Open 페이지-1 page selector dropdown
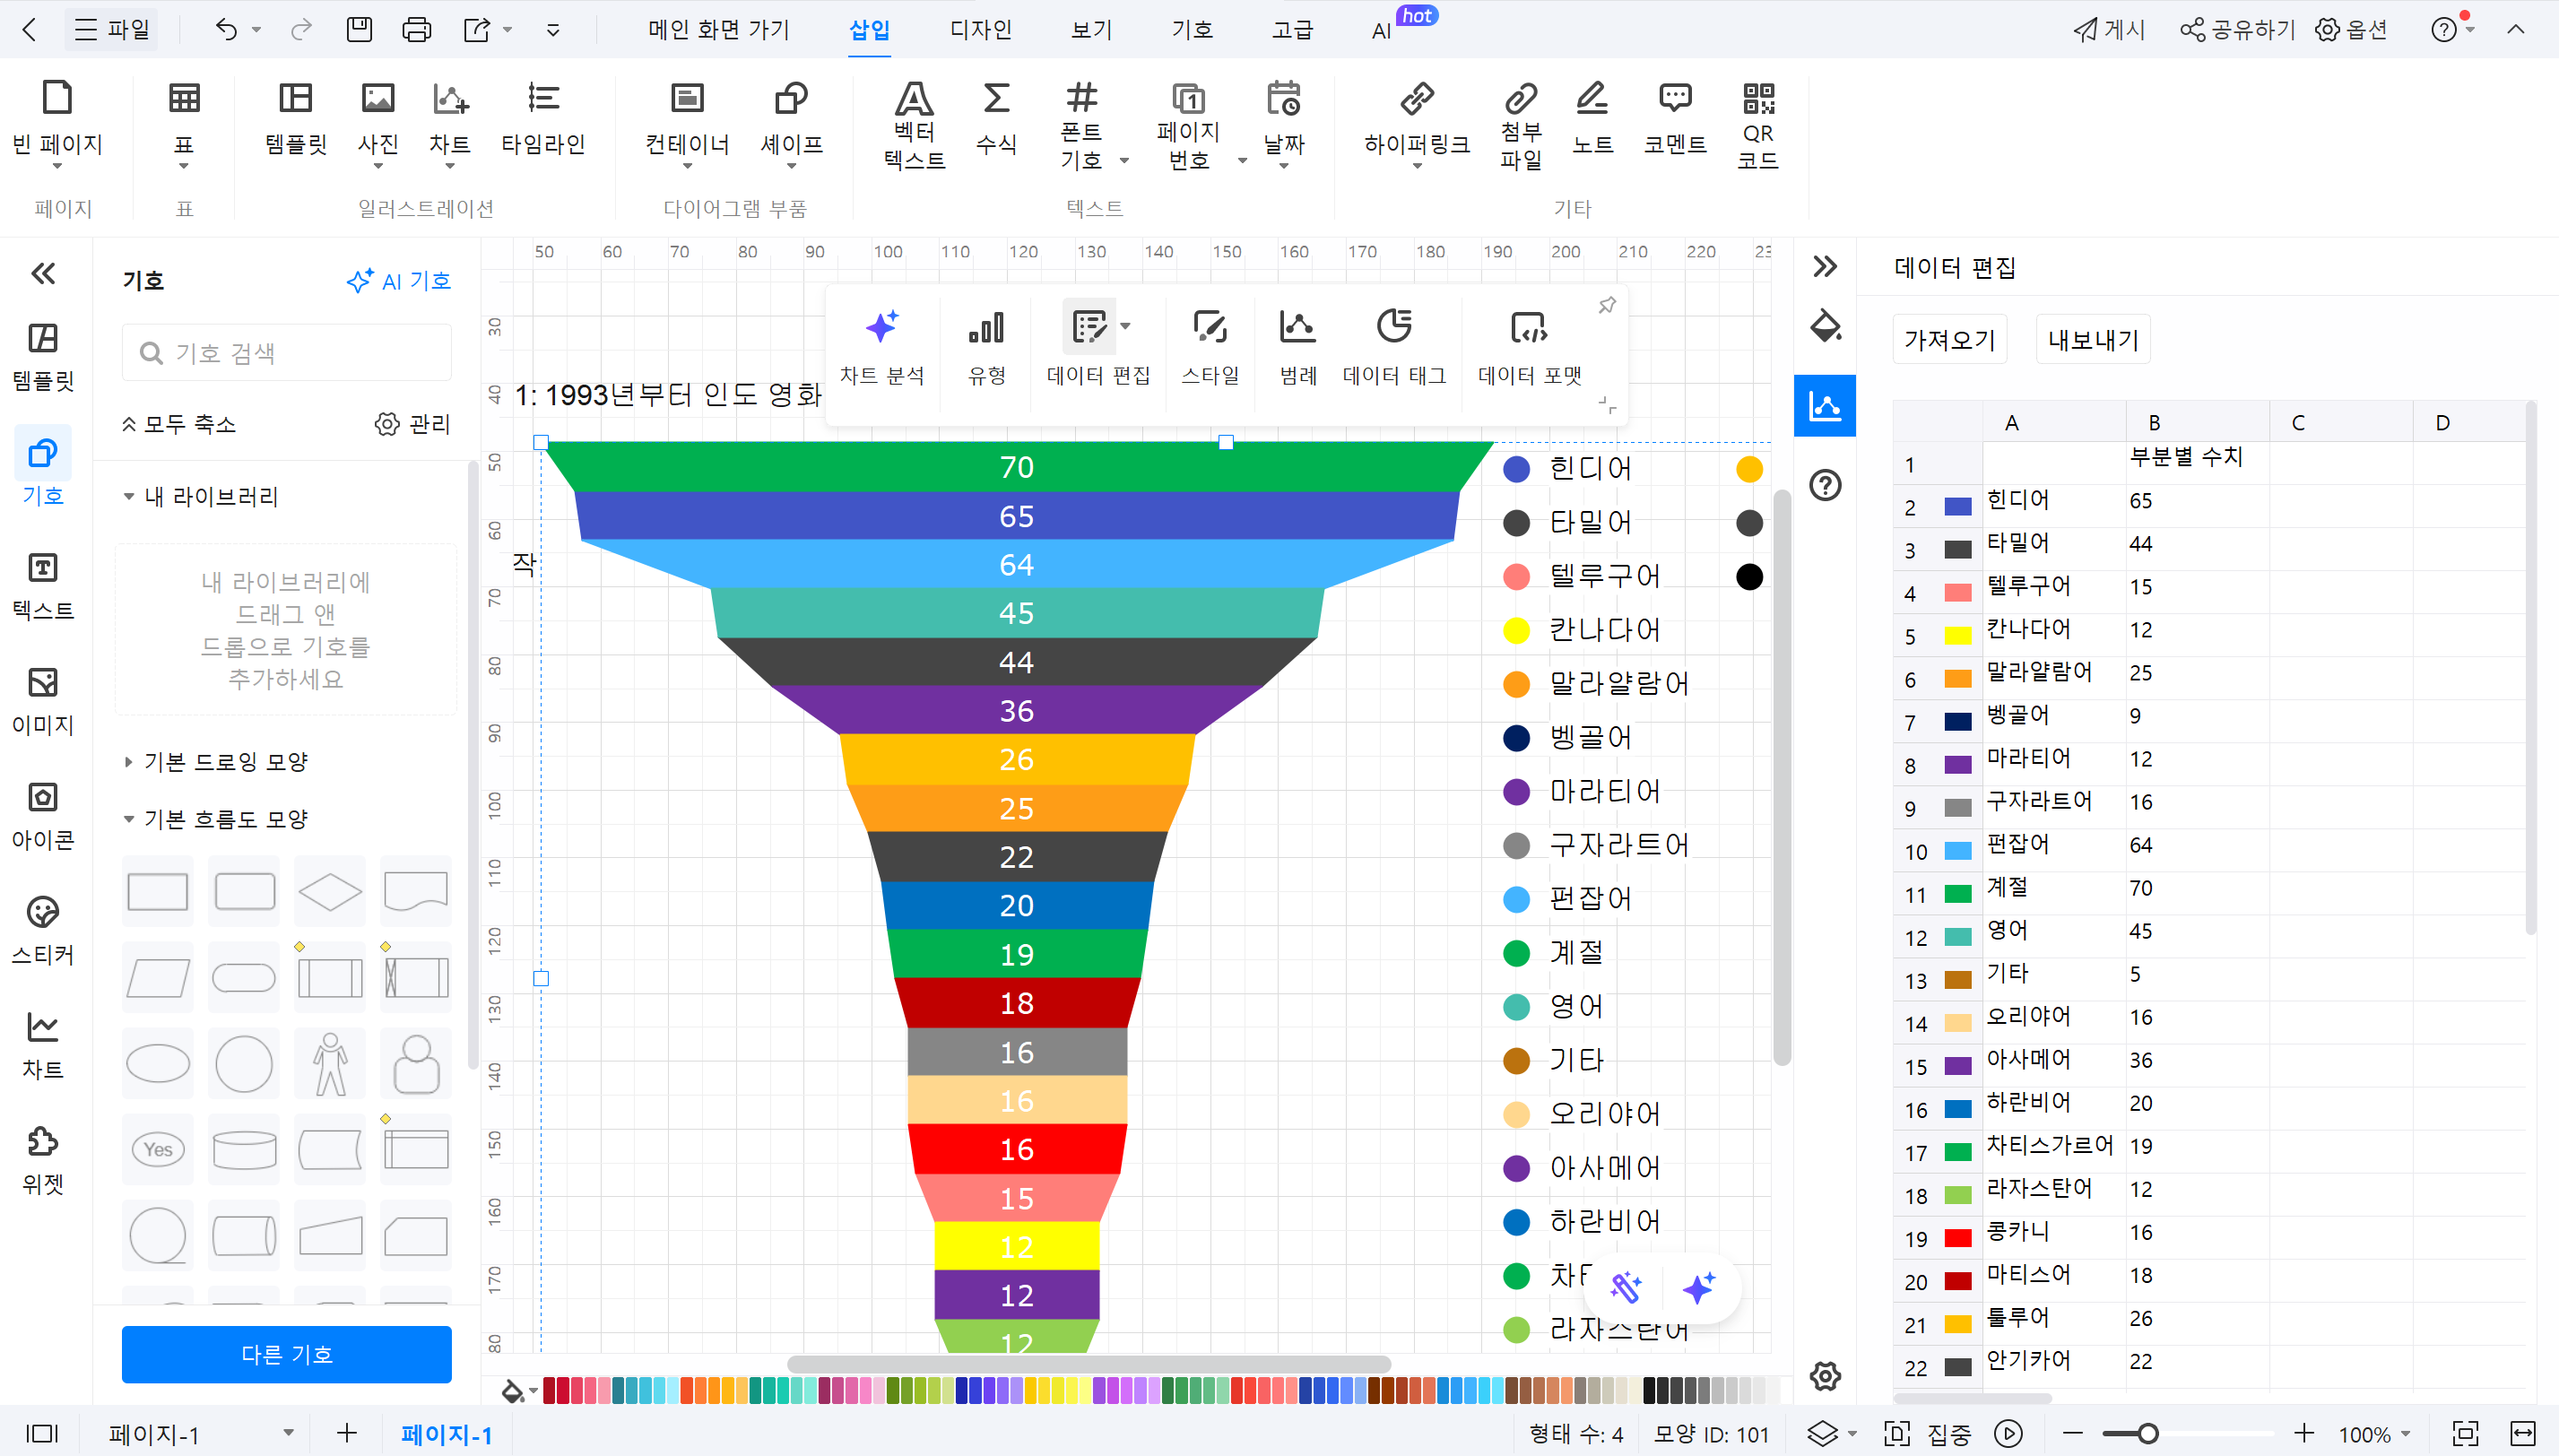This screenshot has width=2559, height=1456. [288, 1433]
